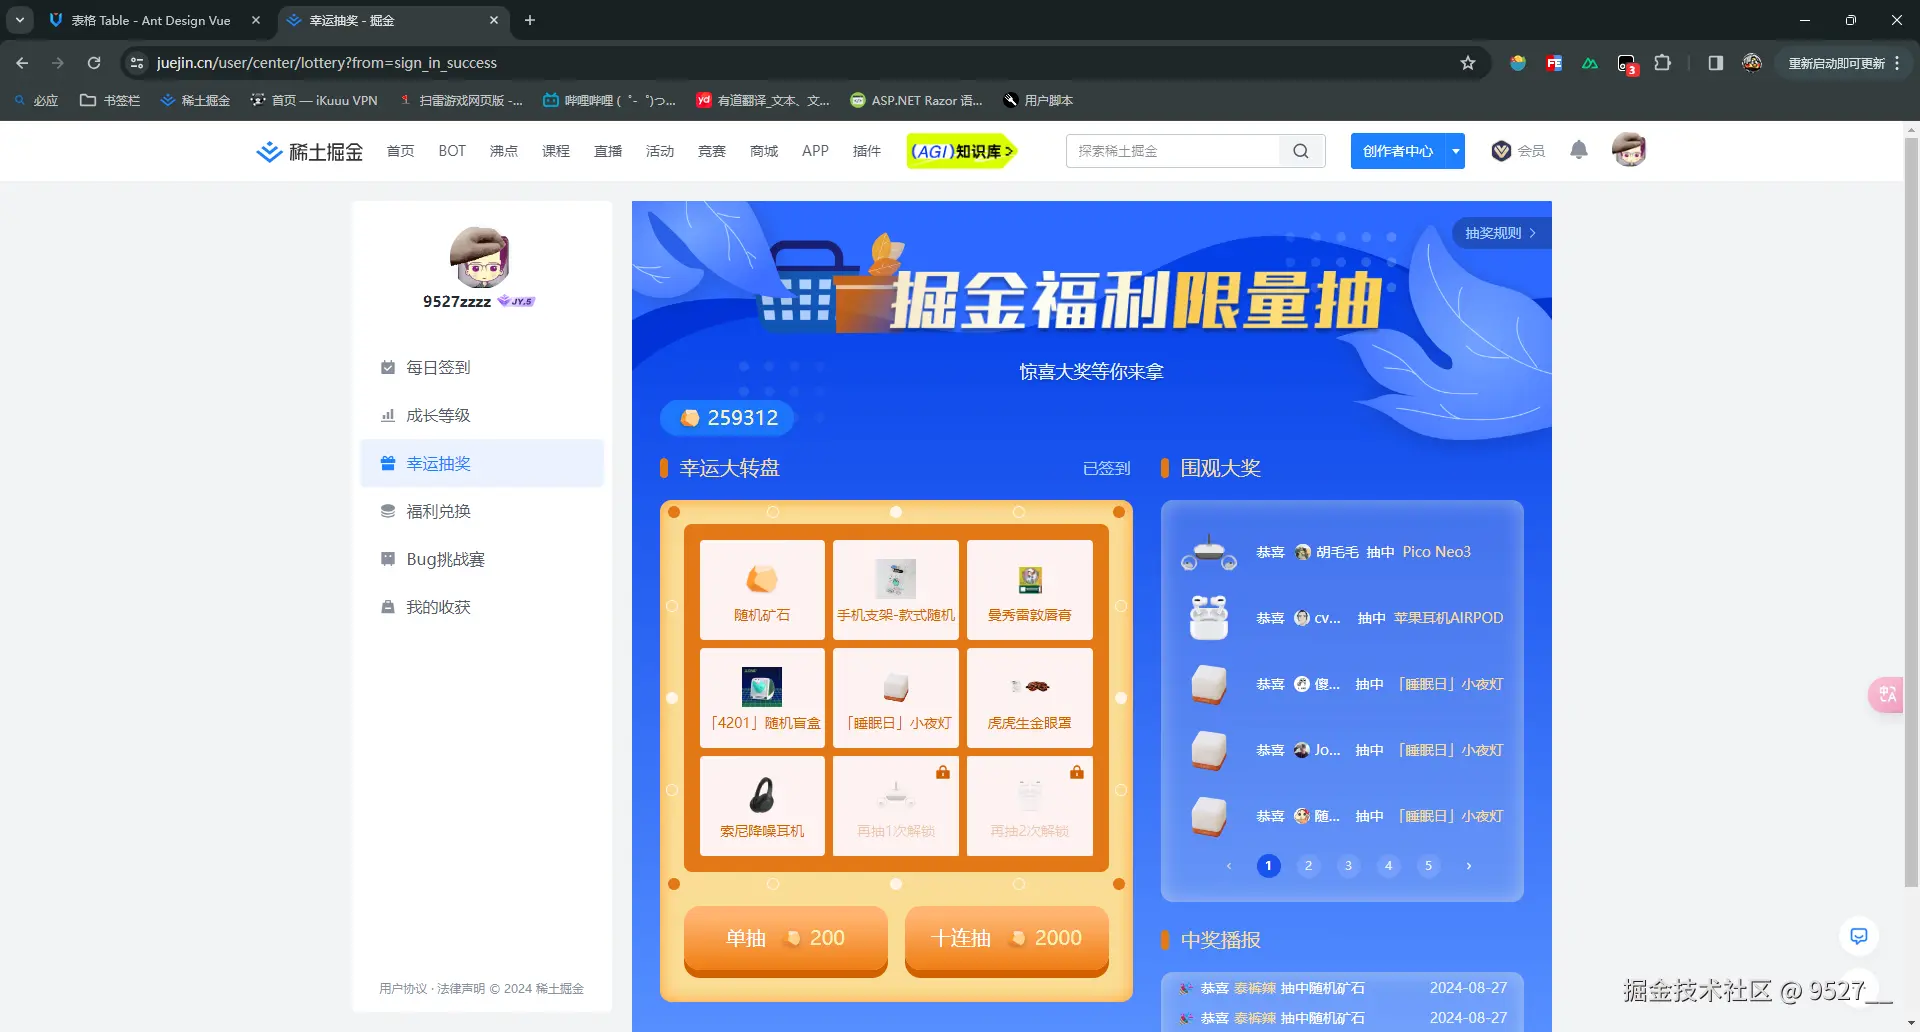Screen dimensions: 1920x1032
Task: Toggle the browser side panel
Action: 1714,62
